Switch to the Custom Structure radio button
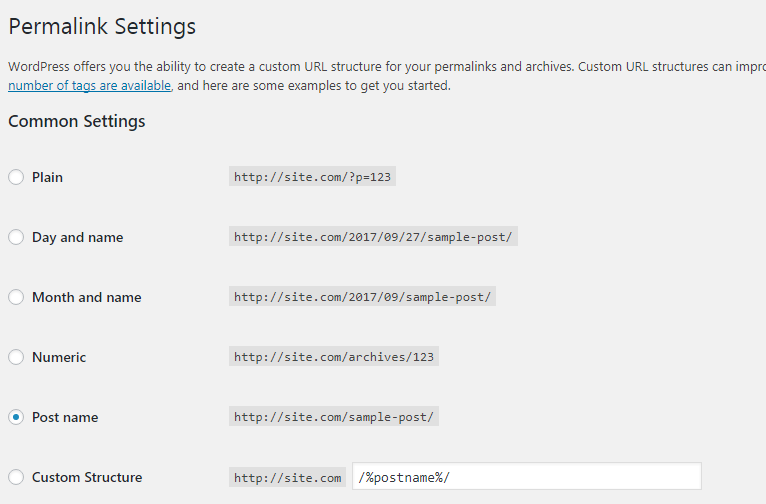This screenshot has height=504, width=766. tap(16, 477)
